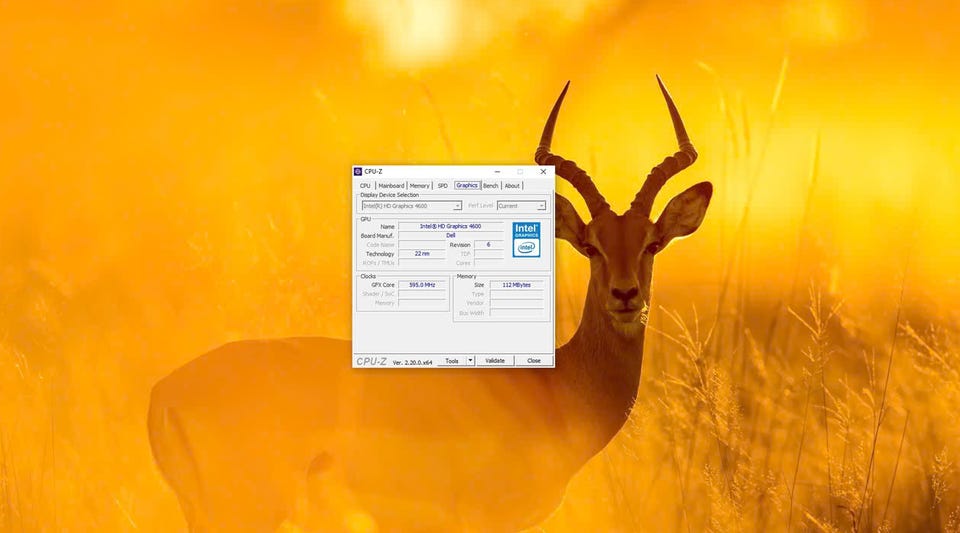The width and height of the screenshot is (960, 533).
Task: Click the CPU-Z app icon in title bar
Action: (x=358, y=171)
